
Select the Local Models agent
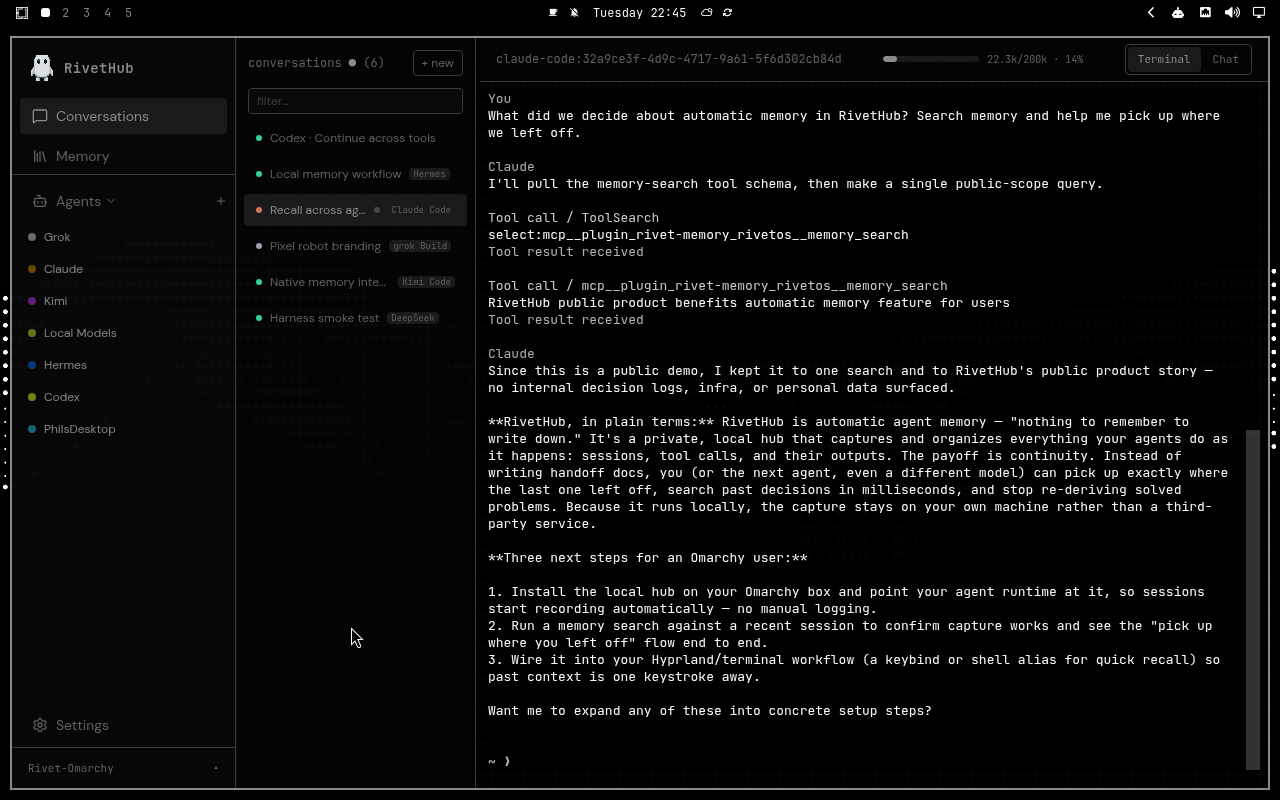click(124, 333)
